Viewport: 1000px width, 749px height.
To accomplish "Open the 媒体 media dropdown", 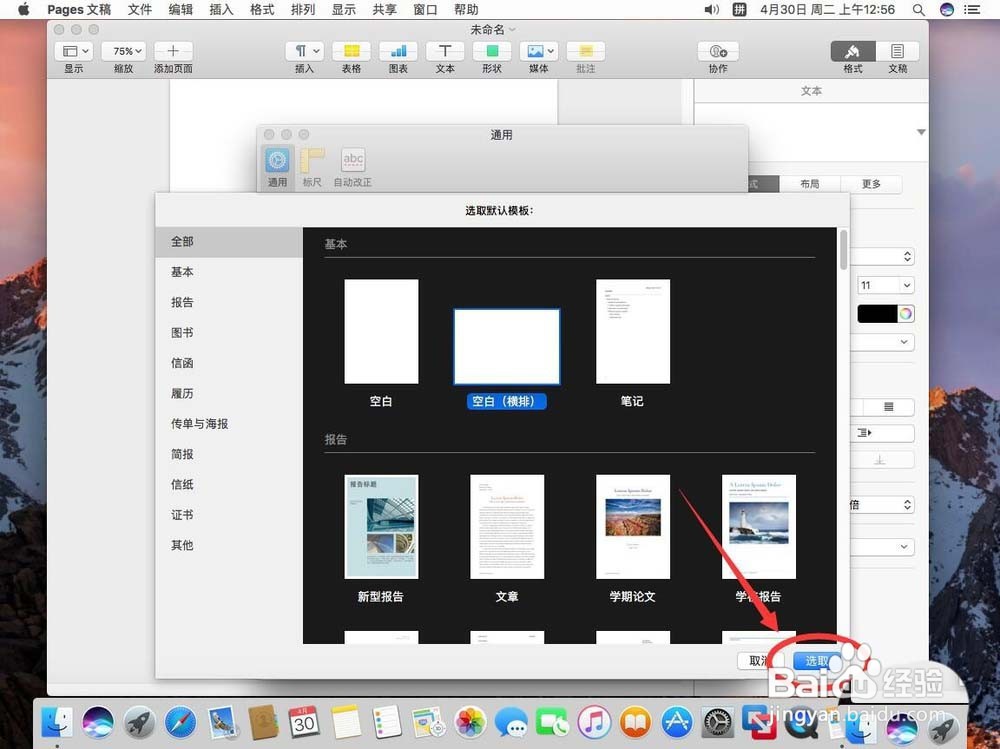I will [539, 51].
